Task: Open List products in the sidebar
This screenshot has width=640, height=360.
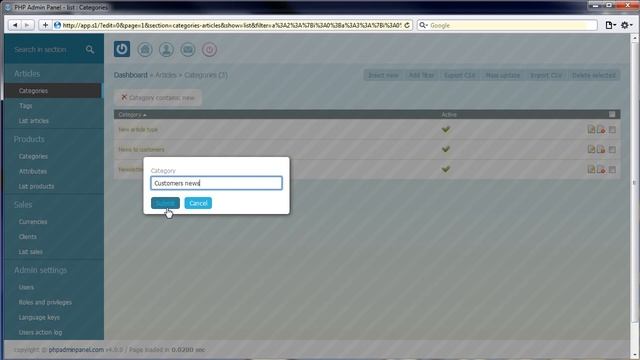Action: coord(36,186)
